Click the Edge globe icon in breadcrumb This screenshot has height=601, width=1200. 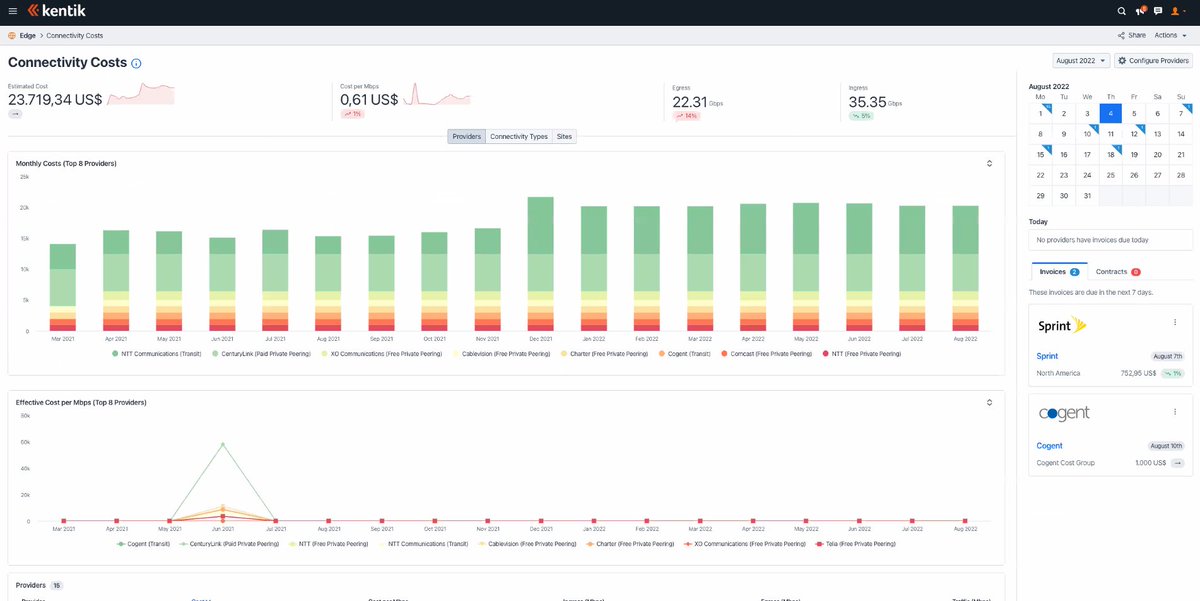(x=12, y=35)
